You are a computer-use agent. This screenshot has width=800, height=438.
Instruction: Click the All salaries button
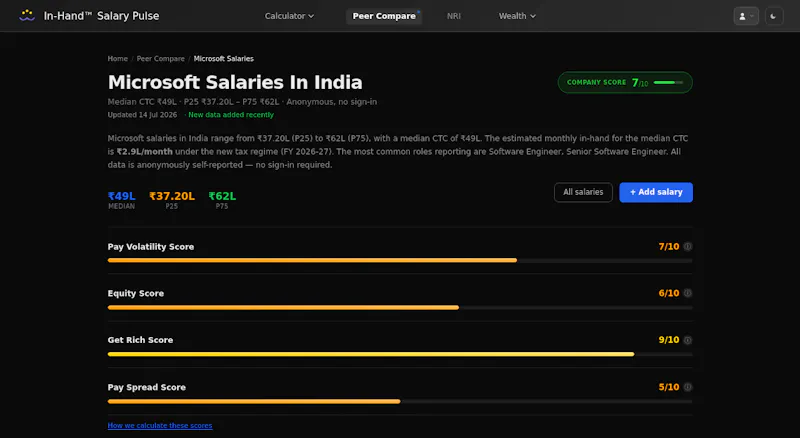[583, 192]
